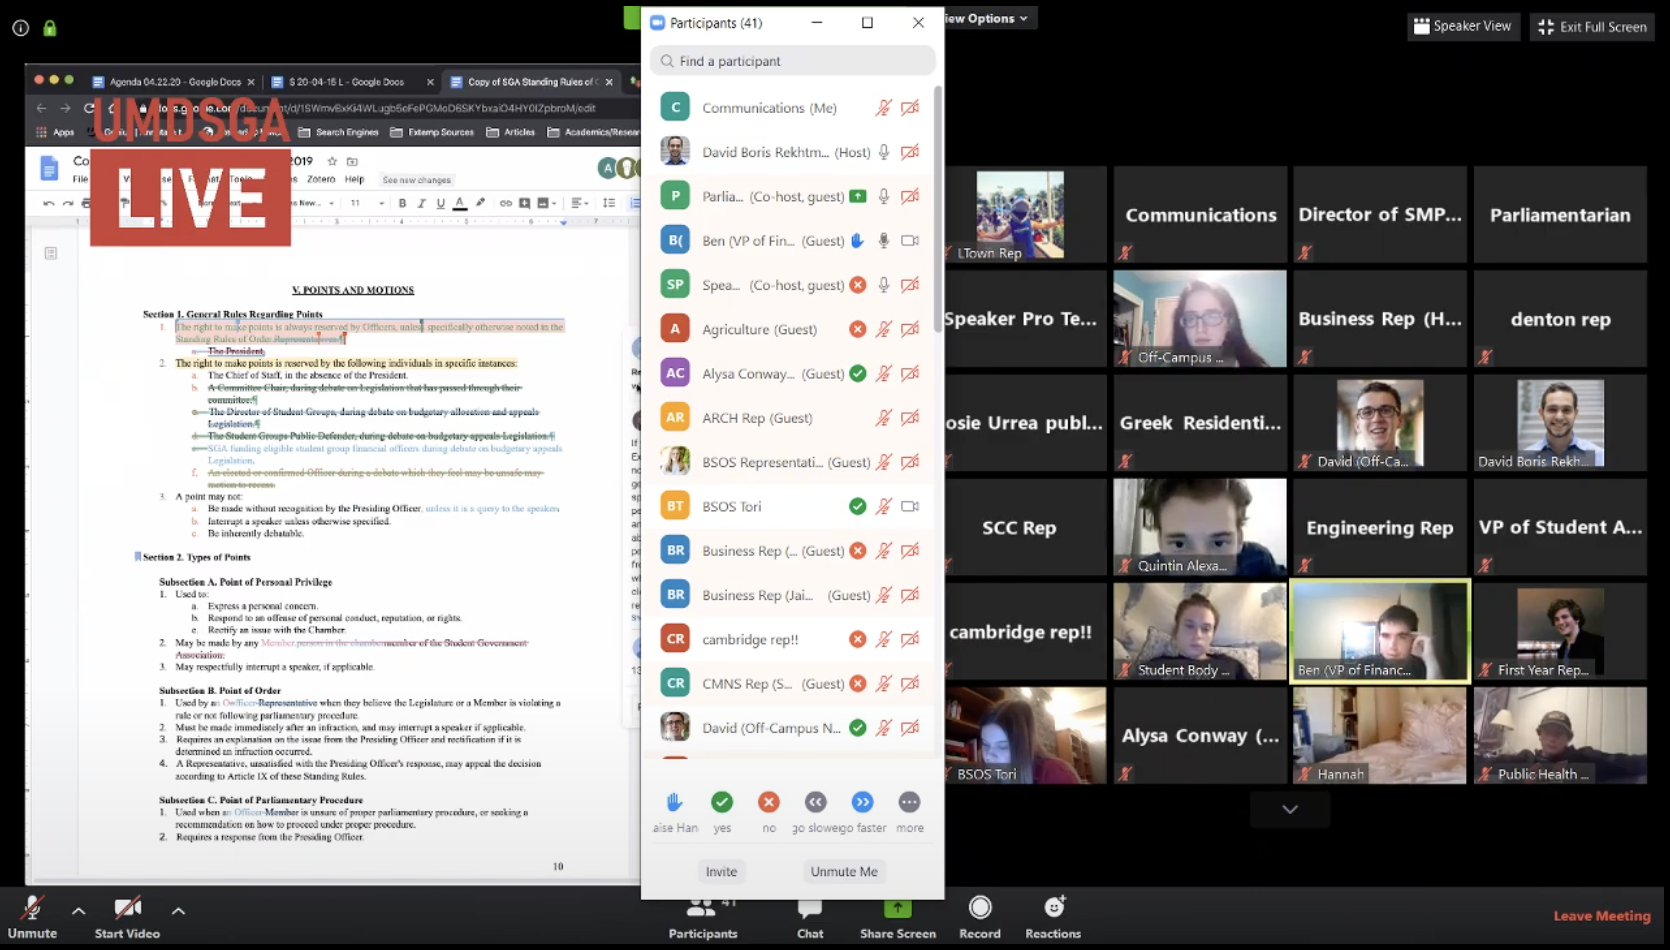Click the Chat icon in meeting toolbar
Image resolution: width=1670 pixels, height=950 pixels.
tap(809, 909)
